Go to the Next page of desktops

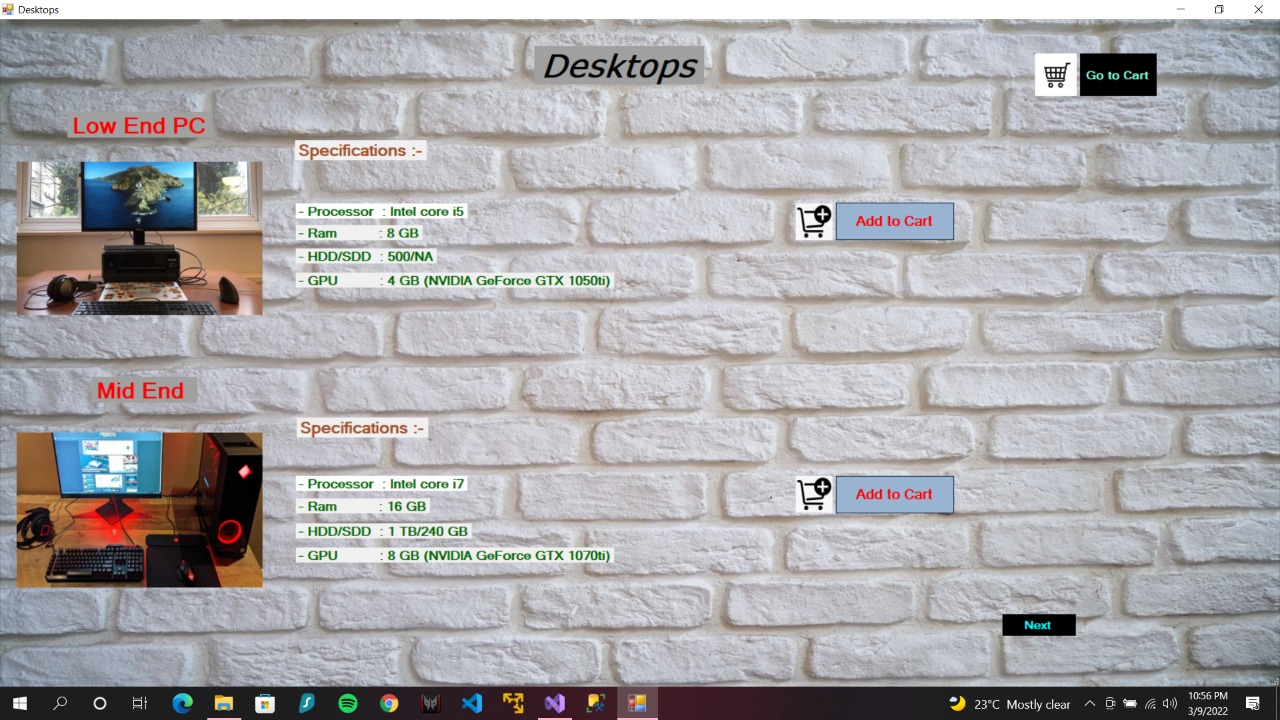[1038, 625]
